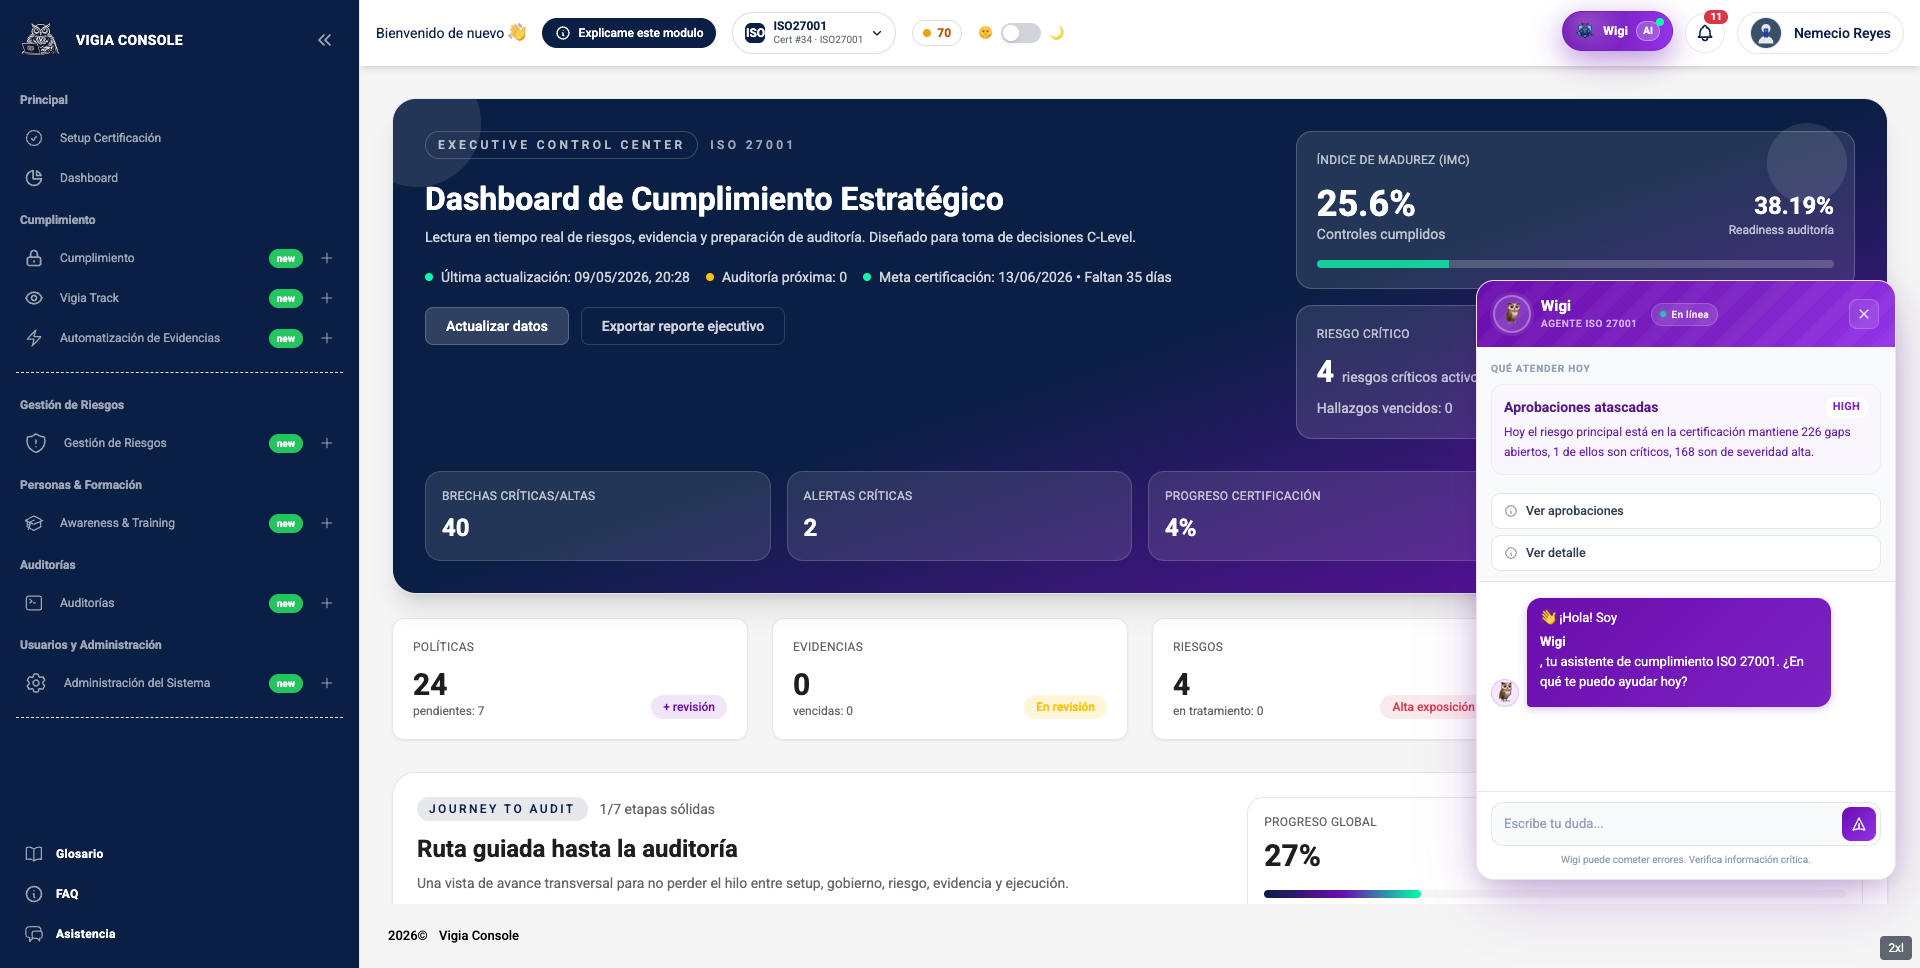Open Setup Certificación from the sidebar
Viewport: 1920px width, 968px height.
[110, 138]
